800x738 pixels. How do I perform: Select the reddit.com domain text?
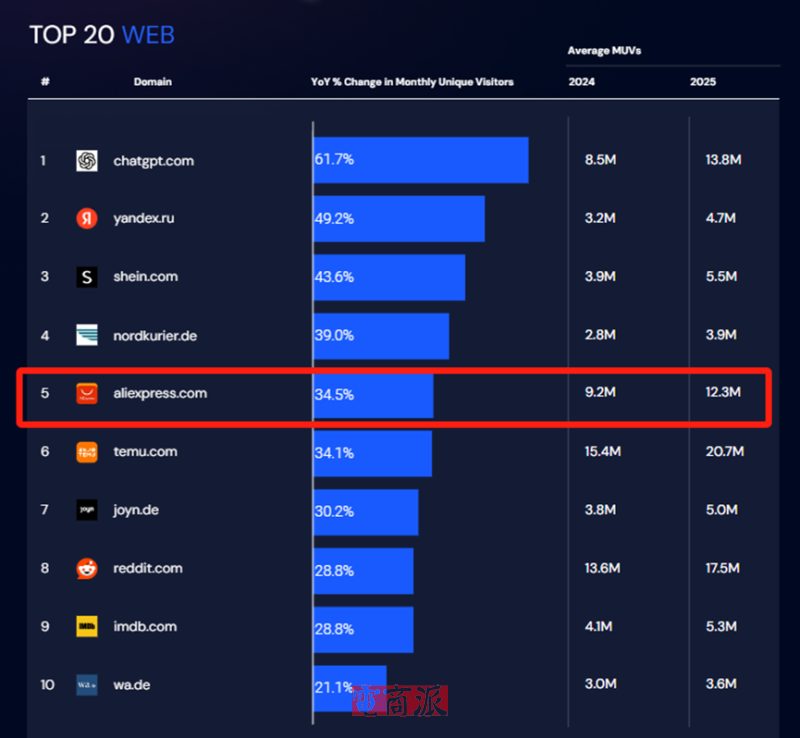click(148, 568)
